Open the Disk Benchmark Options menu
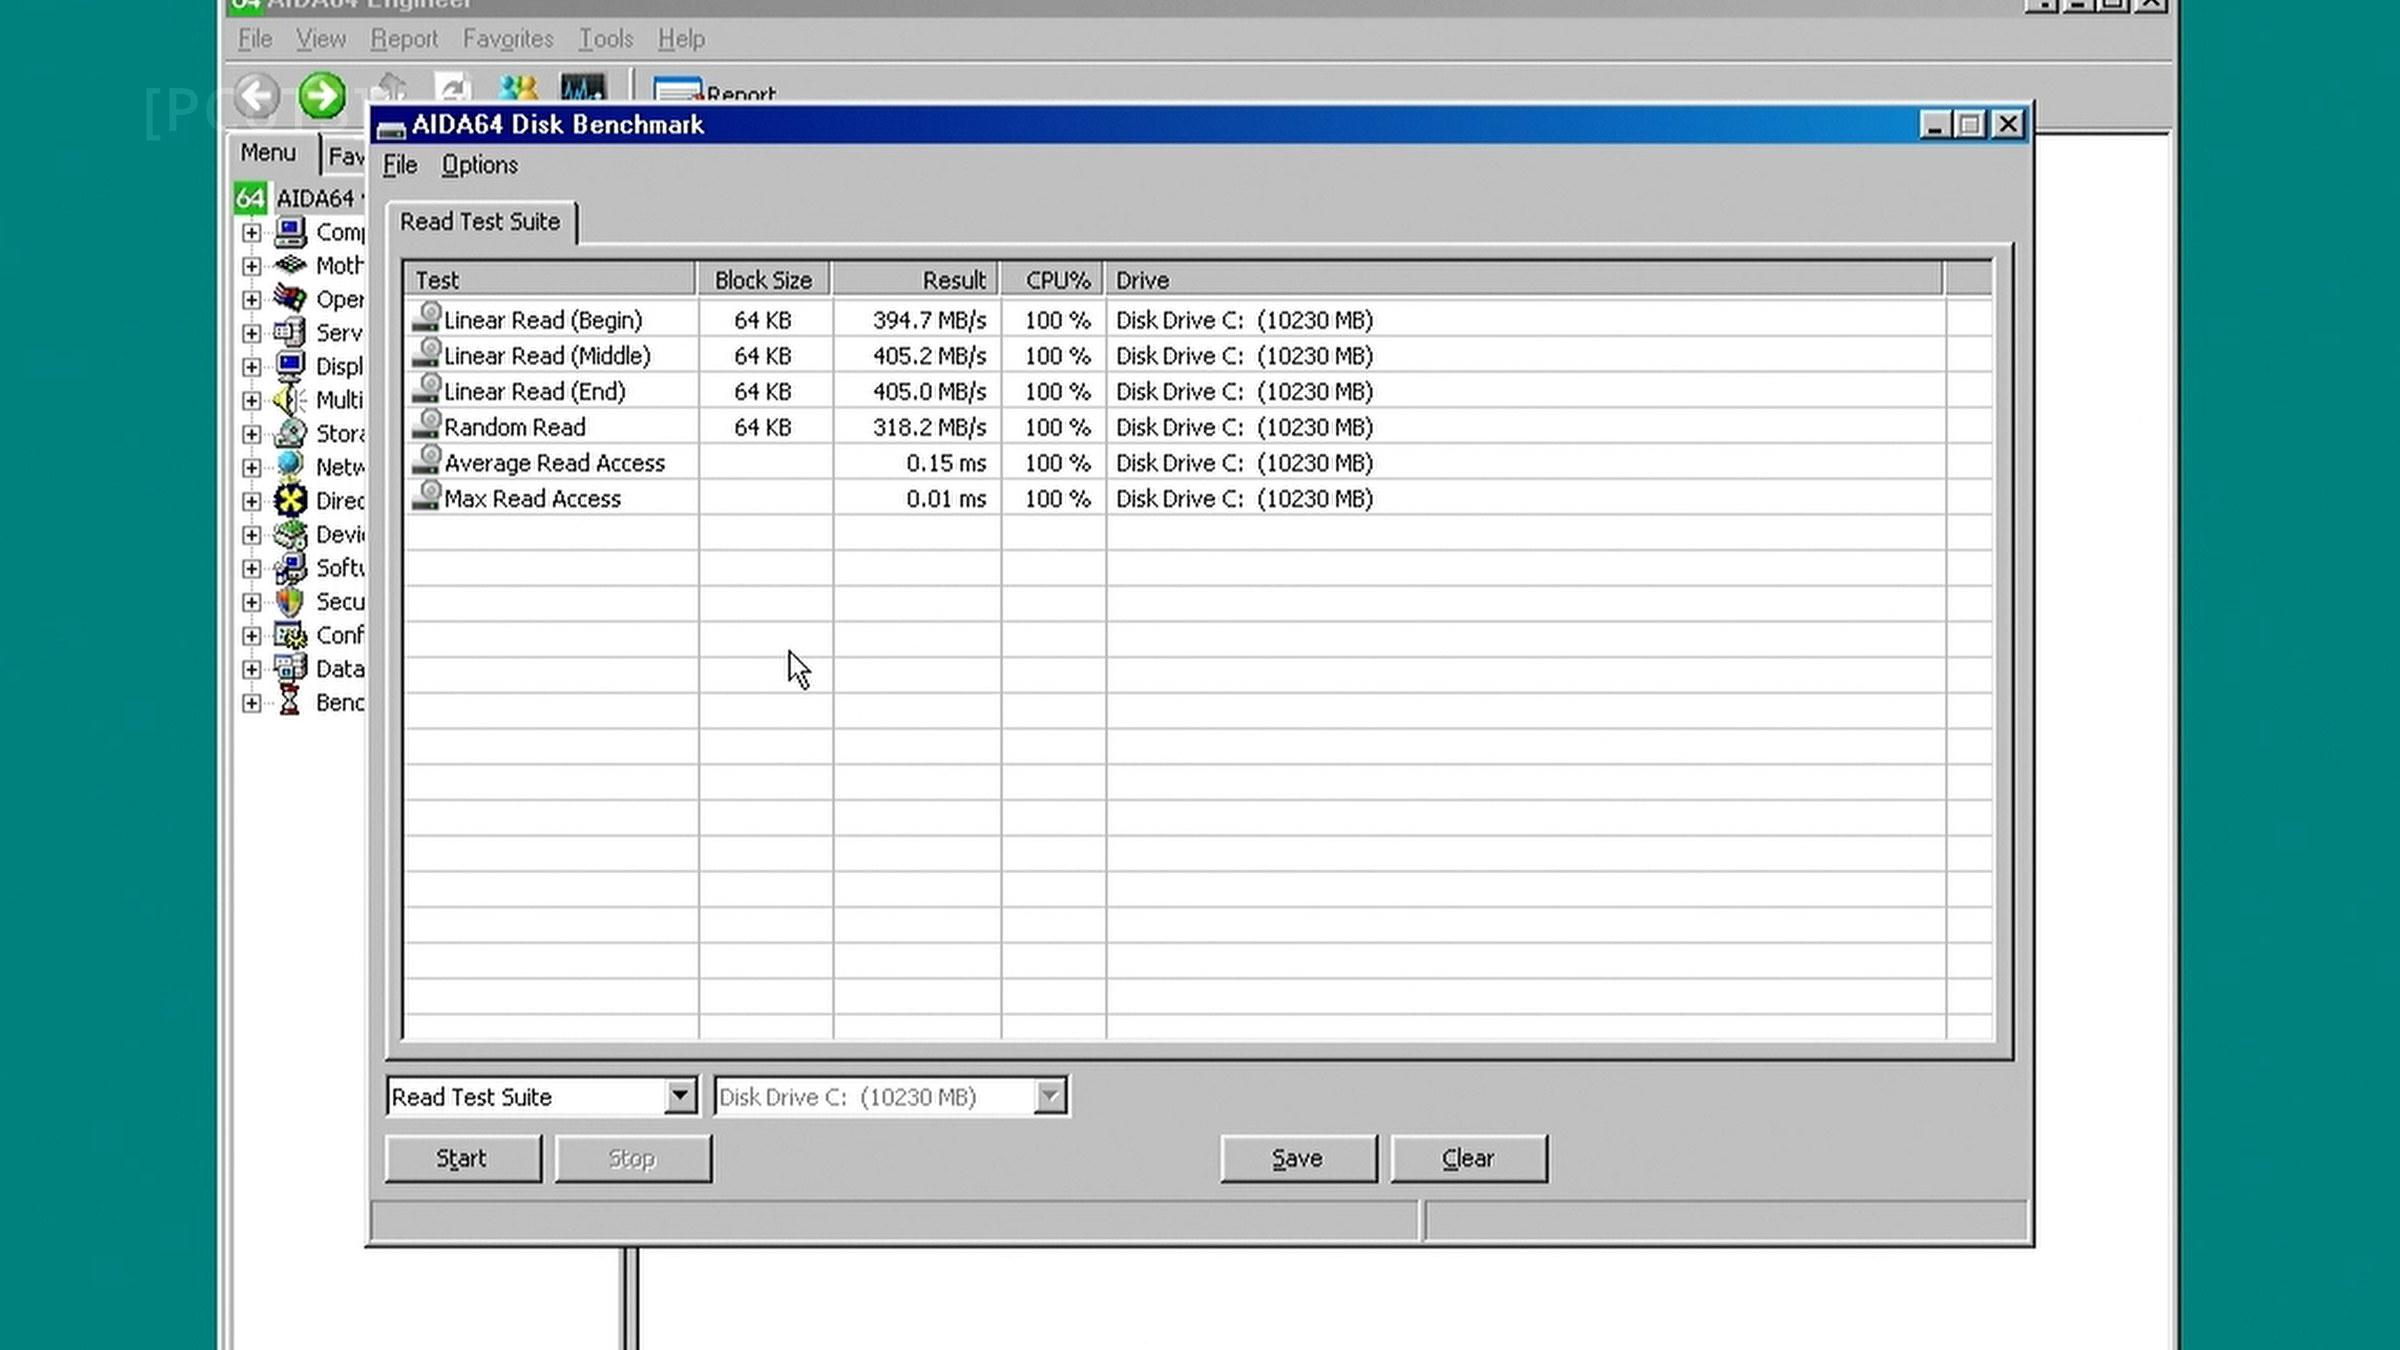This screenshot has height=1350, width=2400. coord(480,165)
